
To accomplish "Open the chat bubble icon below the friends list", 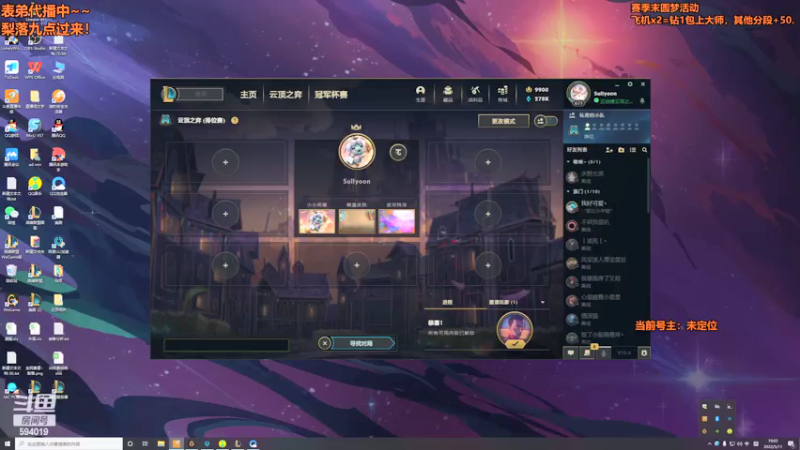I will (571, 353).
